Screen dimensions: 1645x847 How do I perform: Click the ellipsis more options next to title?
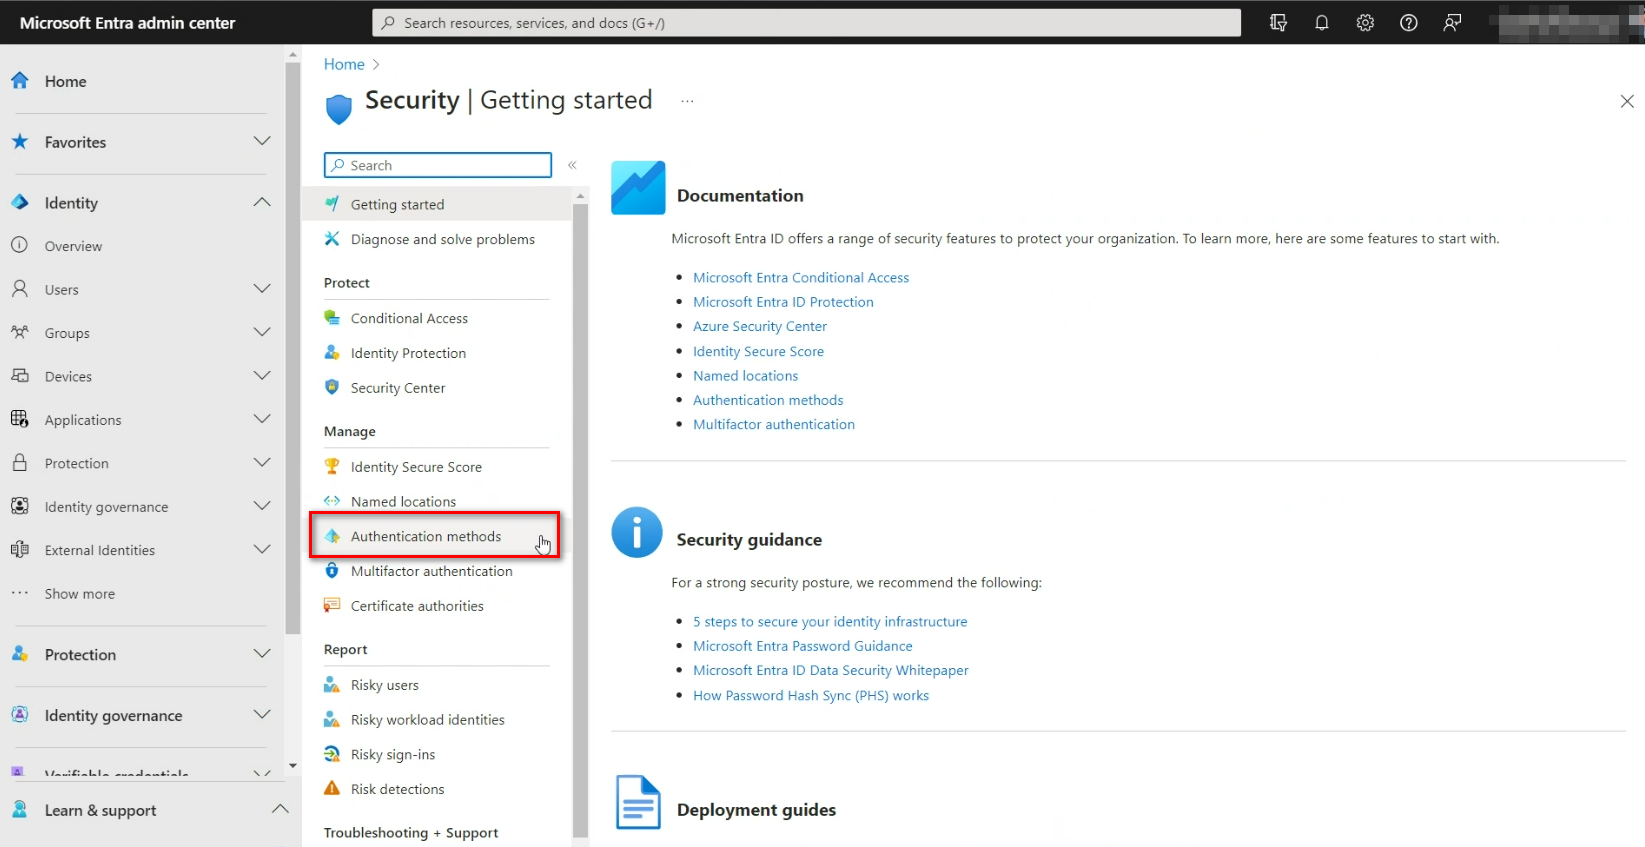(687, 101)
